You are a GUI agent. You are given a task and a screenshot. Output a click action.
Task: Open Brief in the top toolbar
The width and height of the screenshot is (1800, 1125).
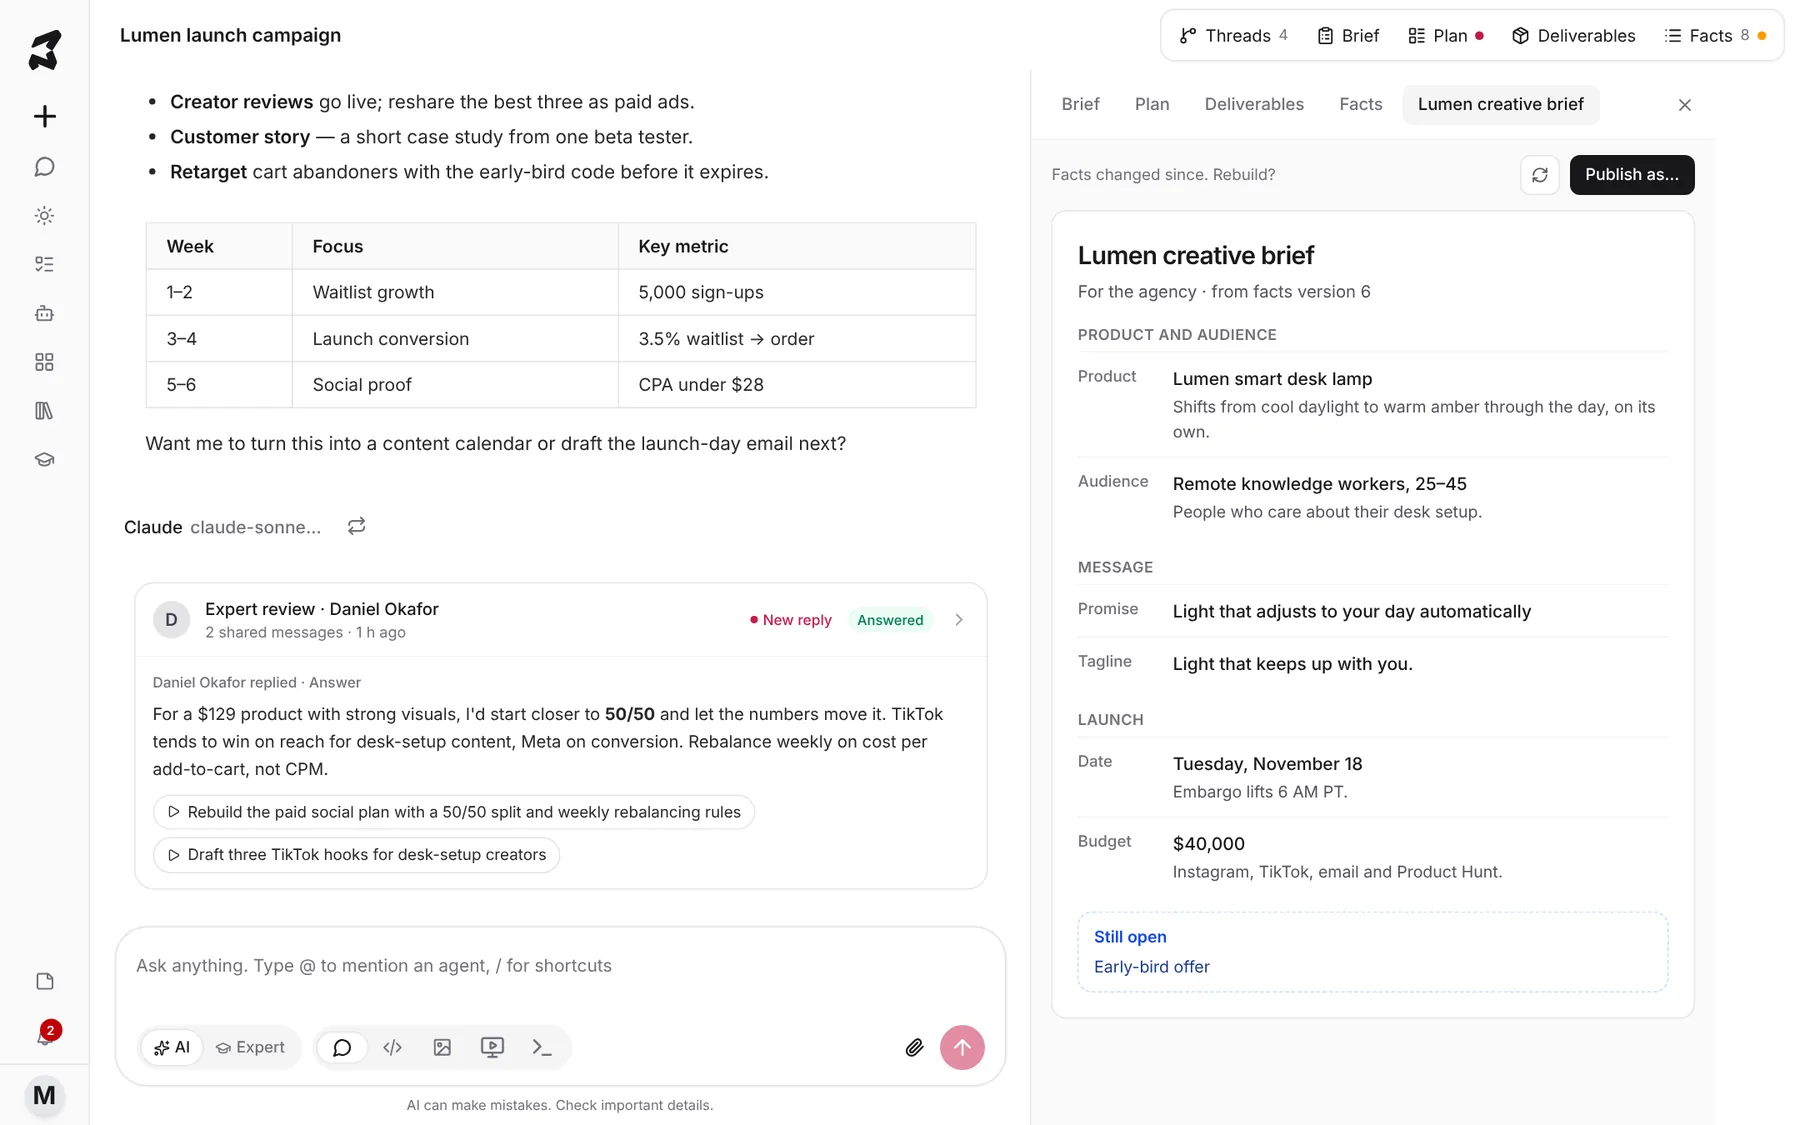[1348, 36]
